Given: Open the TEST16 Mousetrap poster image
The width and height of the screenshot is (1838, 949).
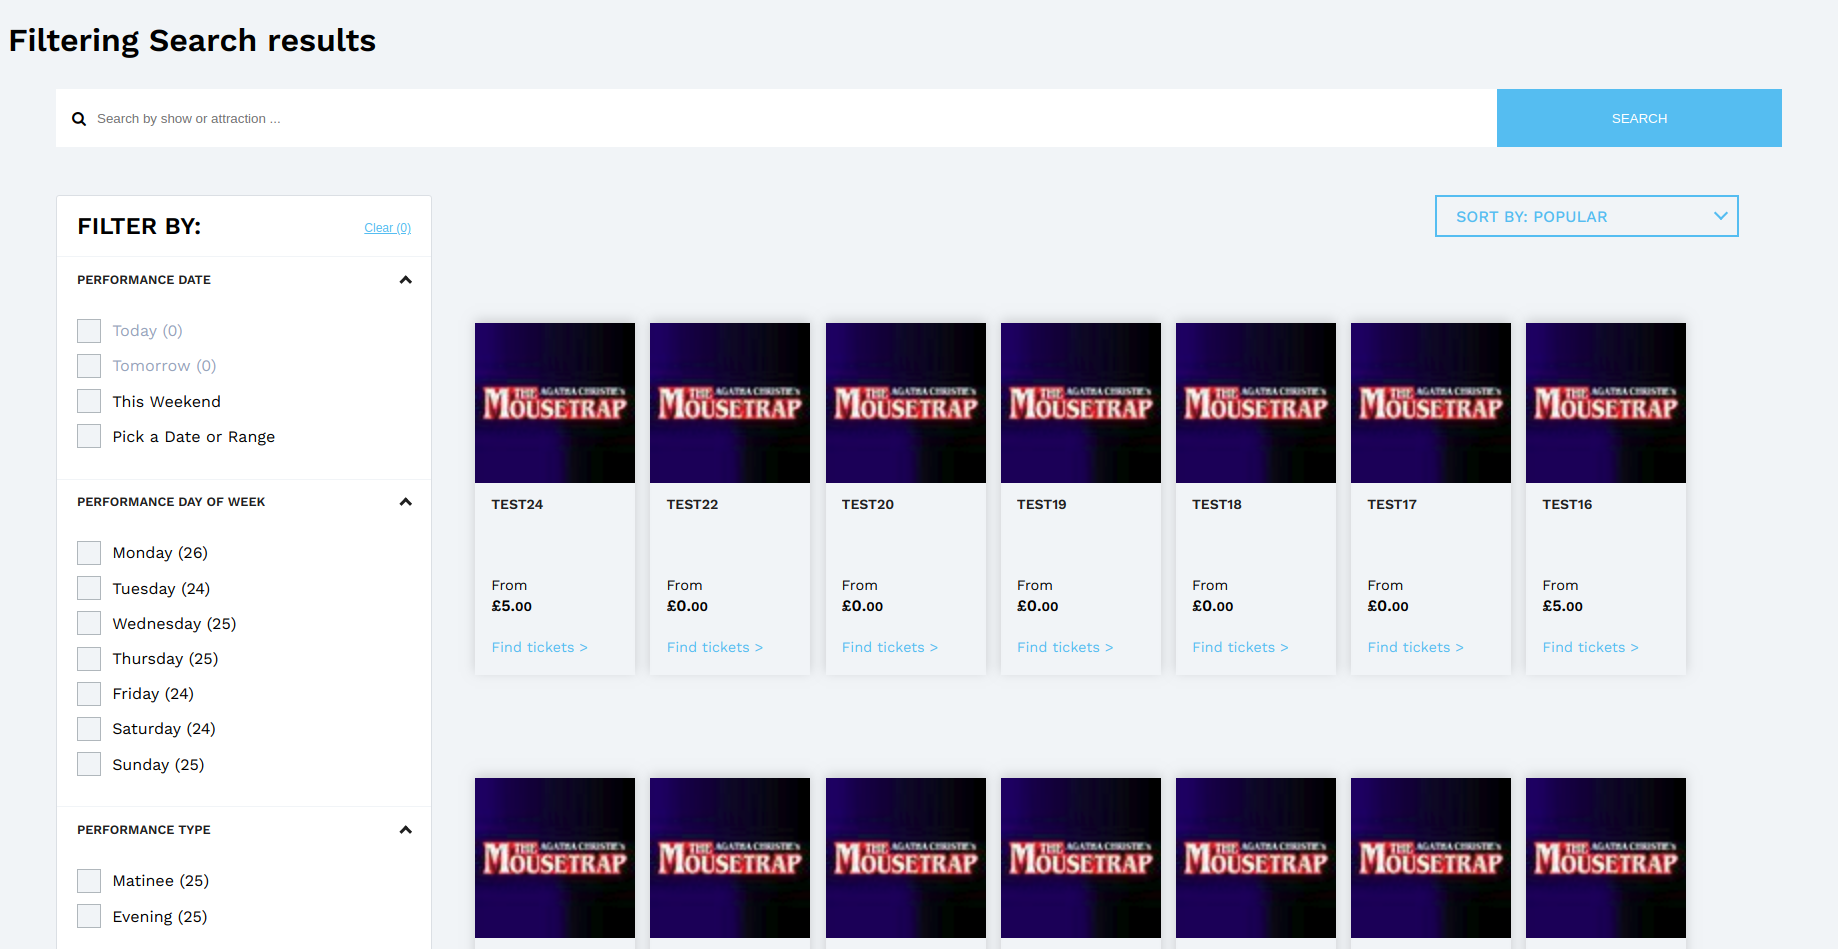Looking at the screenshot, I should tap(1606, 403).
